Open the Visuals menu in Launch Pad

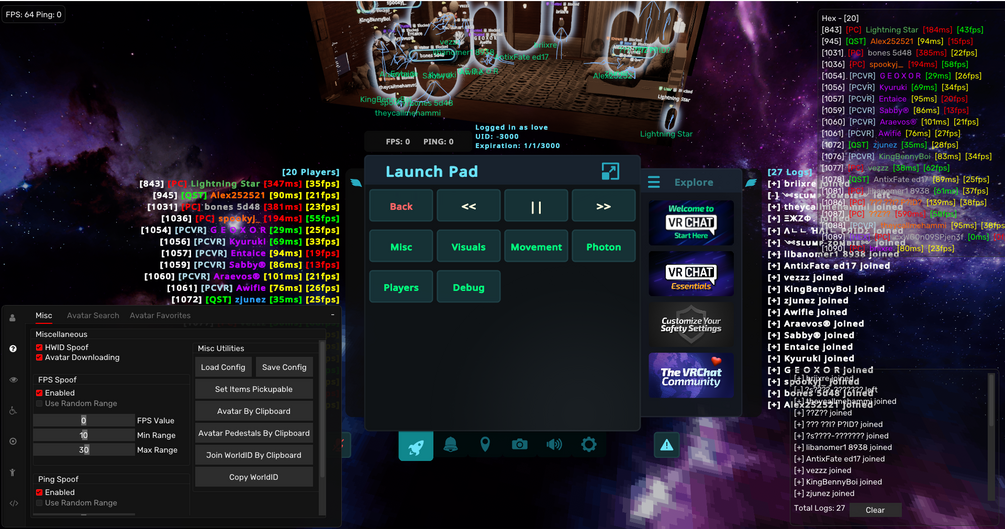tap(469, 247)
